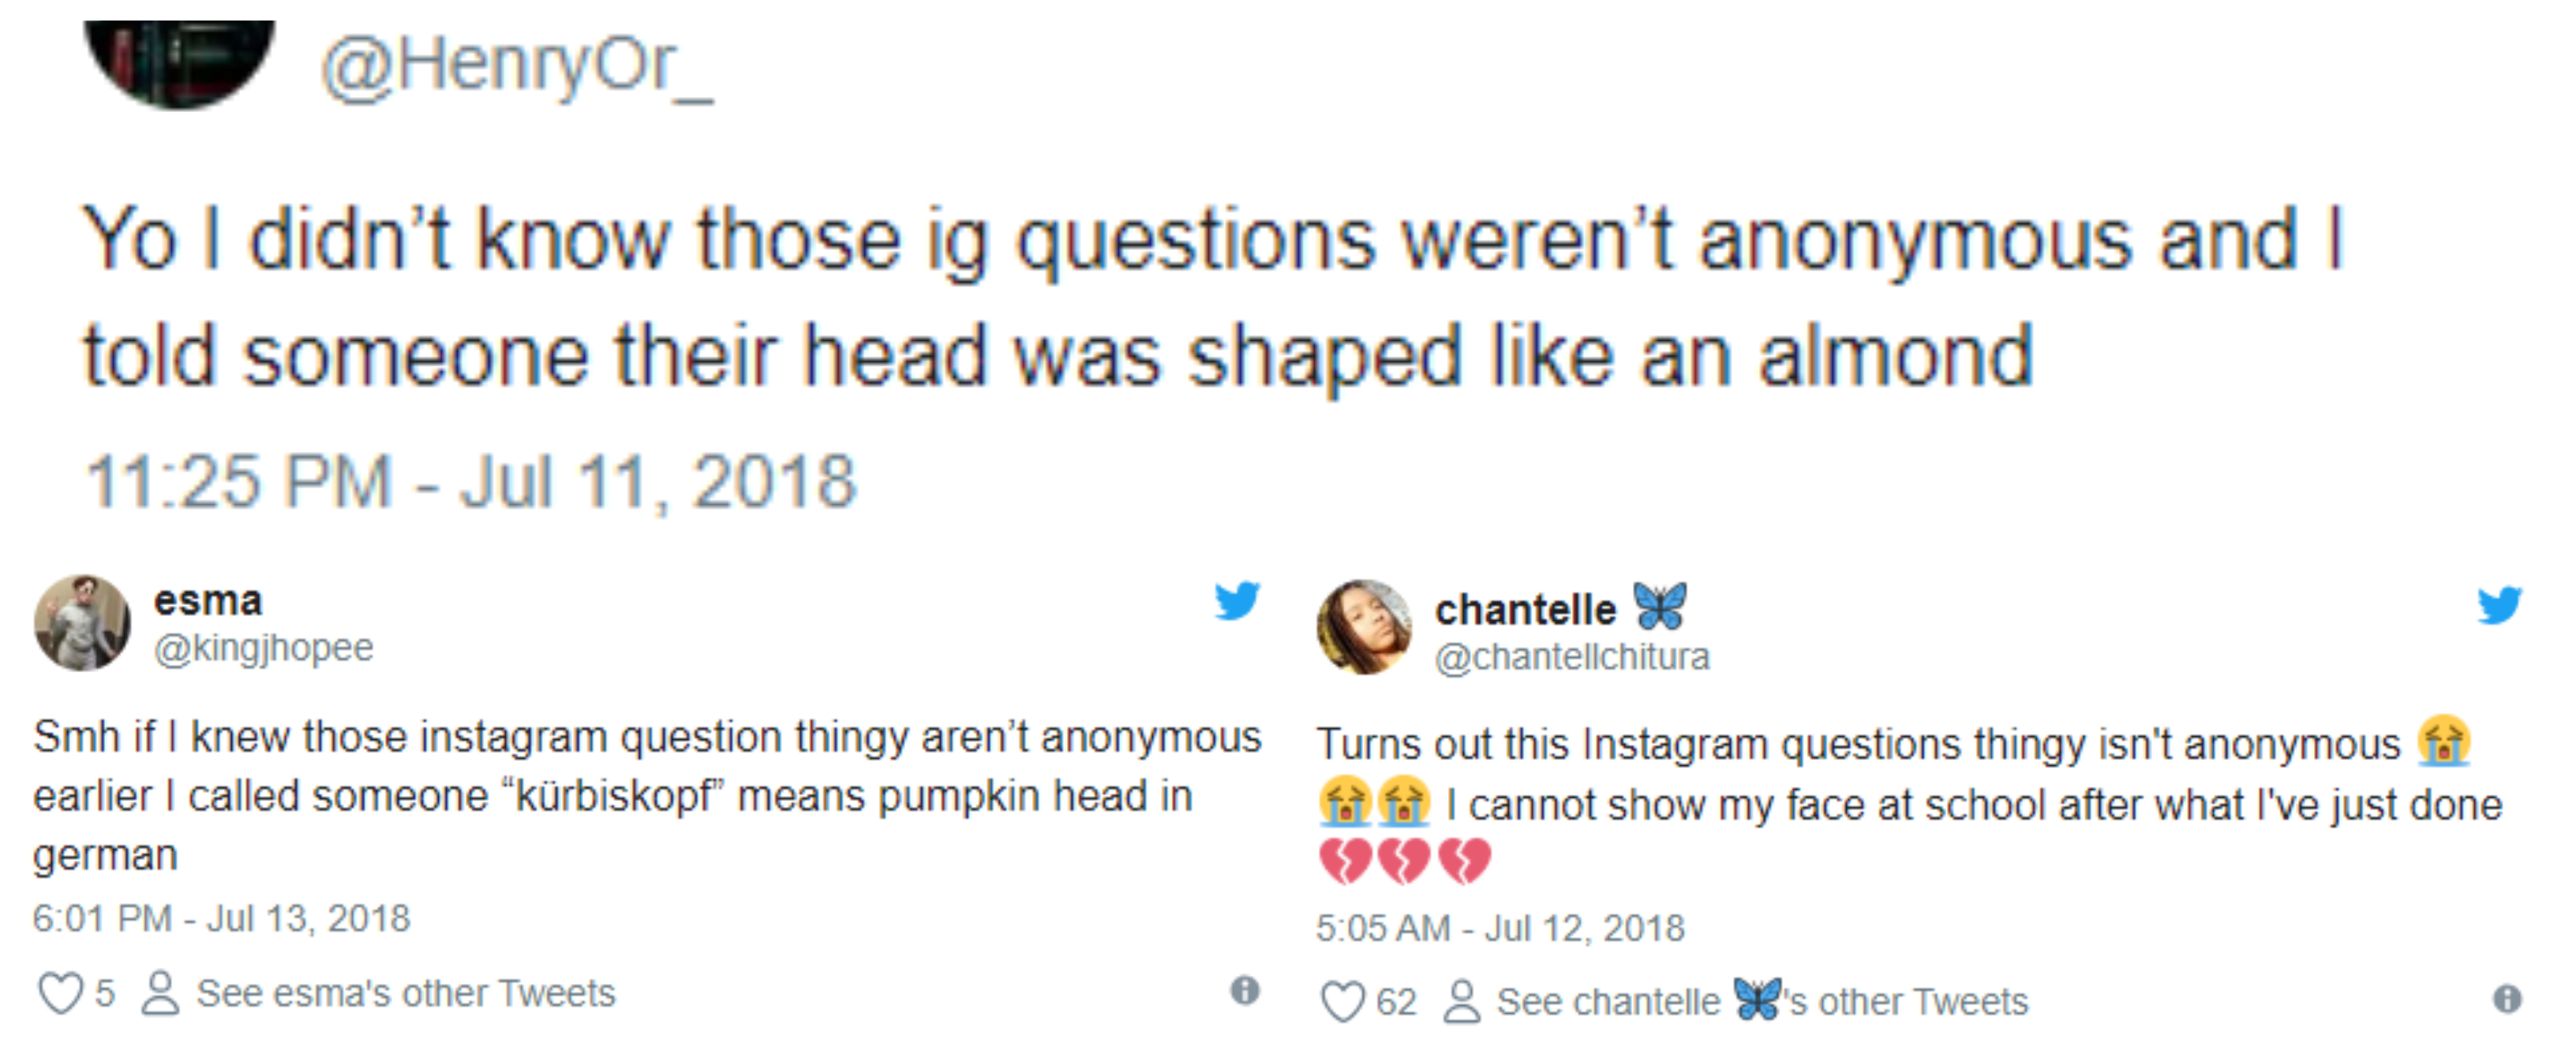
Task: Open chantelle's profile picture
Action: (x=1364, y=628)
